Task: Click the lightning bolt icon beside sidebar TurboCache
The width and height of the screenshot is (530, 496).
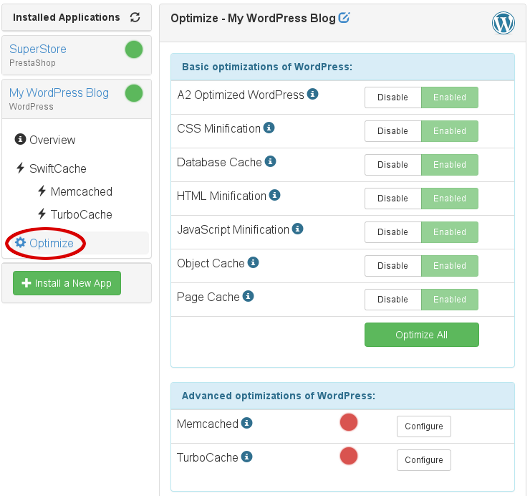Action: 42,214
